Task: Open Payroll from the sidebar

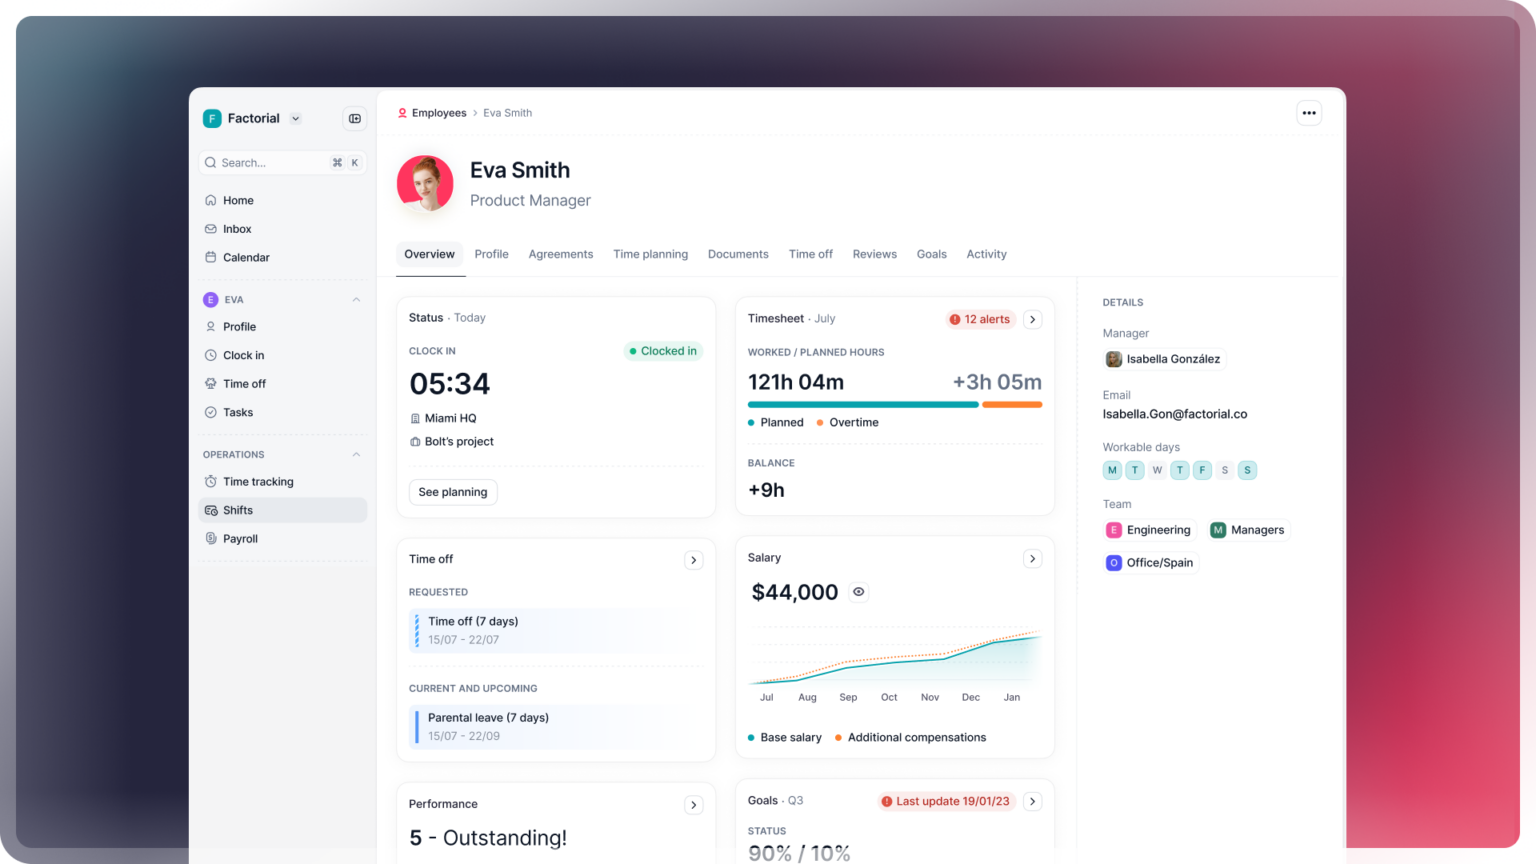Action: pyautogui.click(x=240, y=538)
